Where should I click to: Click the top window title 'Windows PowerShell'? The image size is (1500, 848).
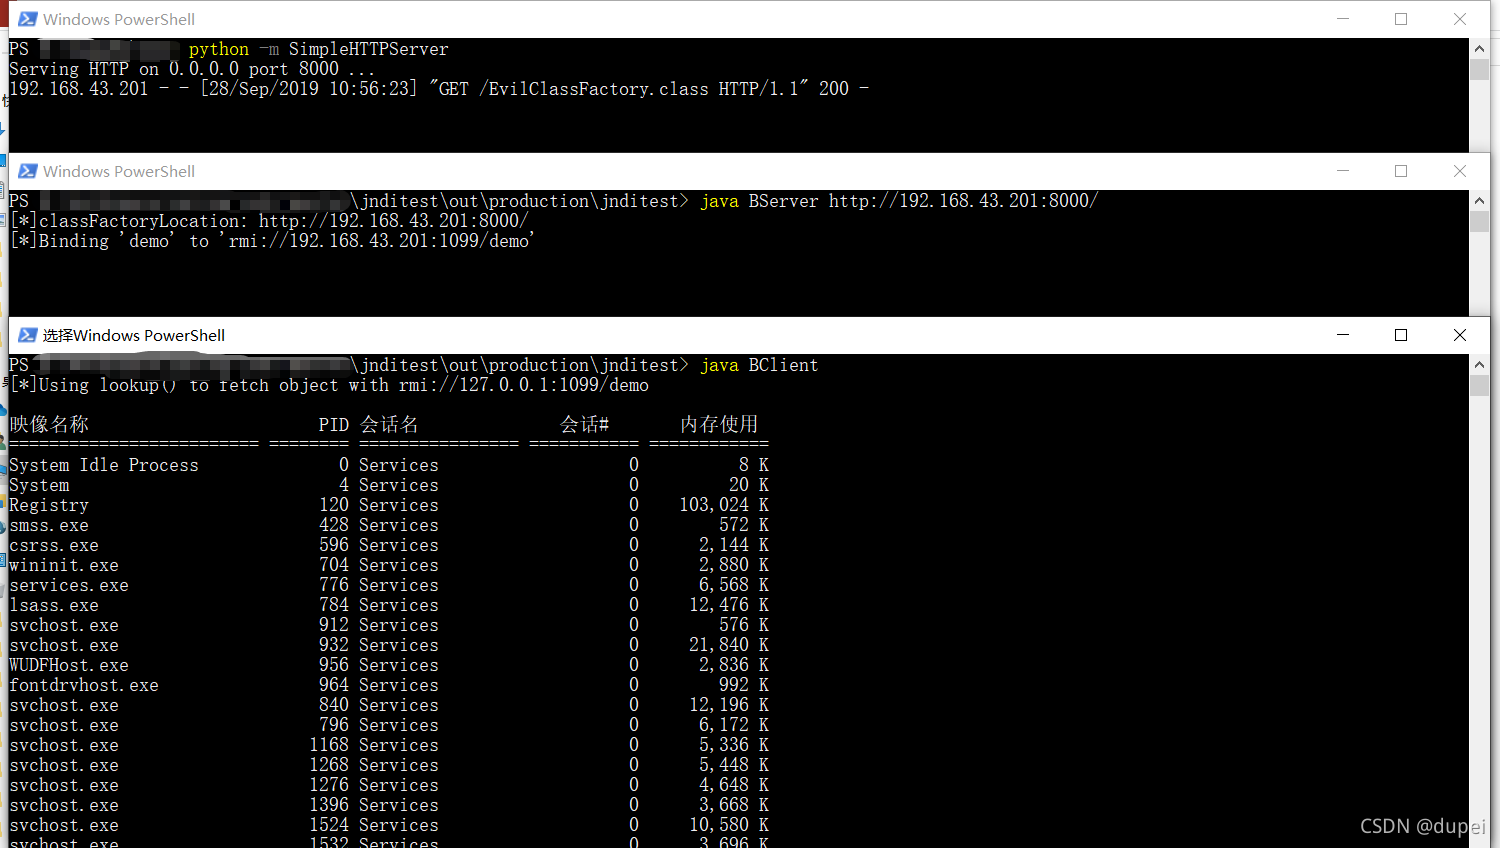tap(119, 19)
